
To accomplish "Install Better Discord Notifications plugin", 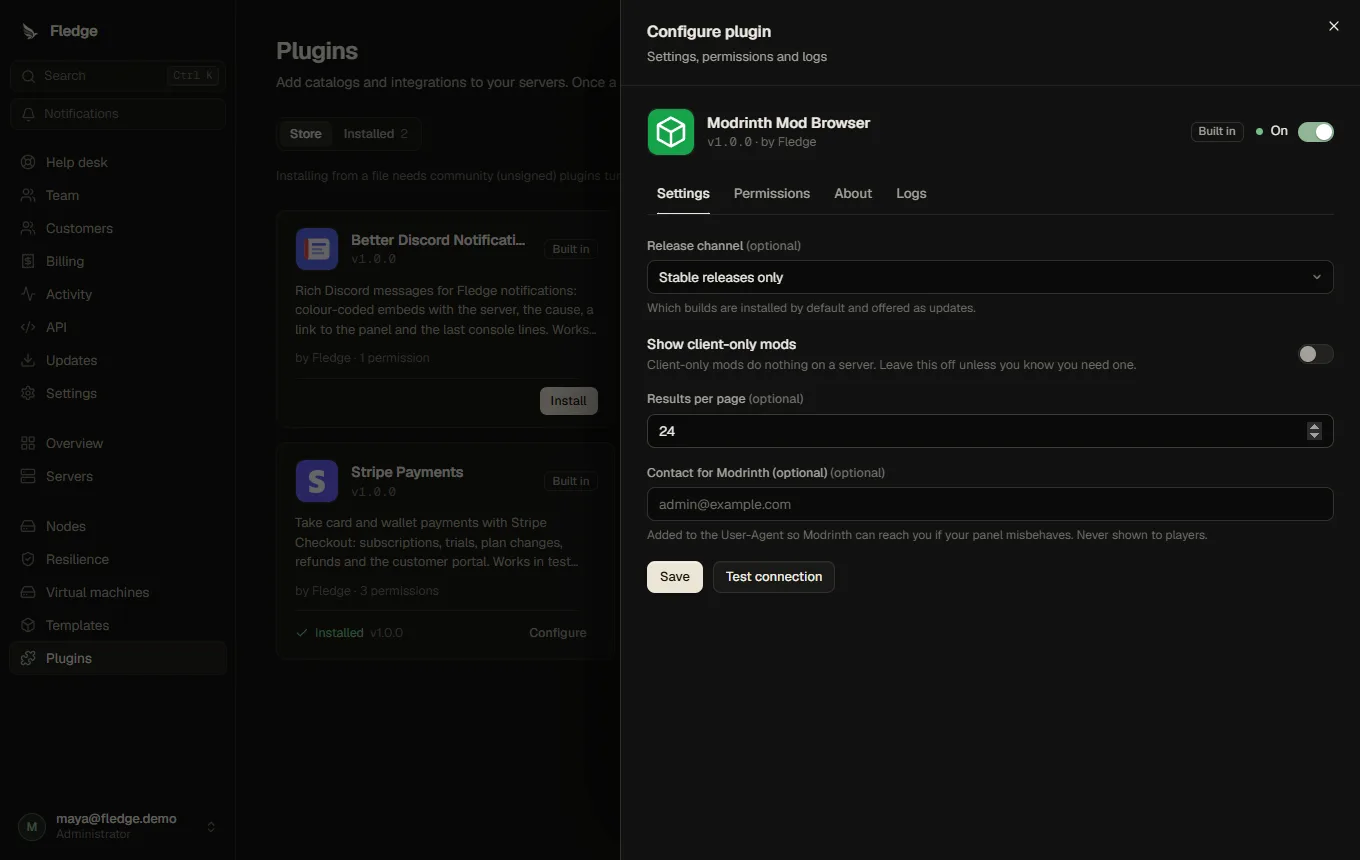I will [x=568, y=401].
